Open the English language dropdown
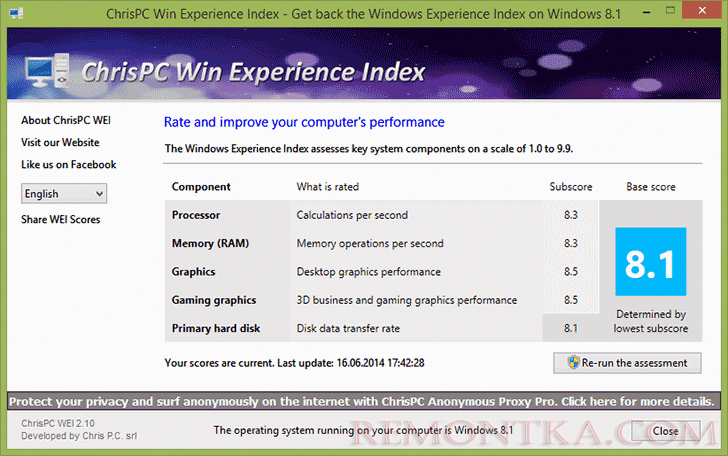 pos(64,194)
